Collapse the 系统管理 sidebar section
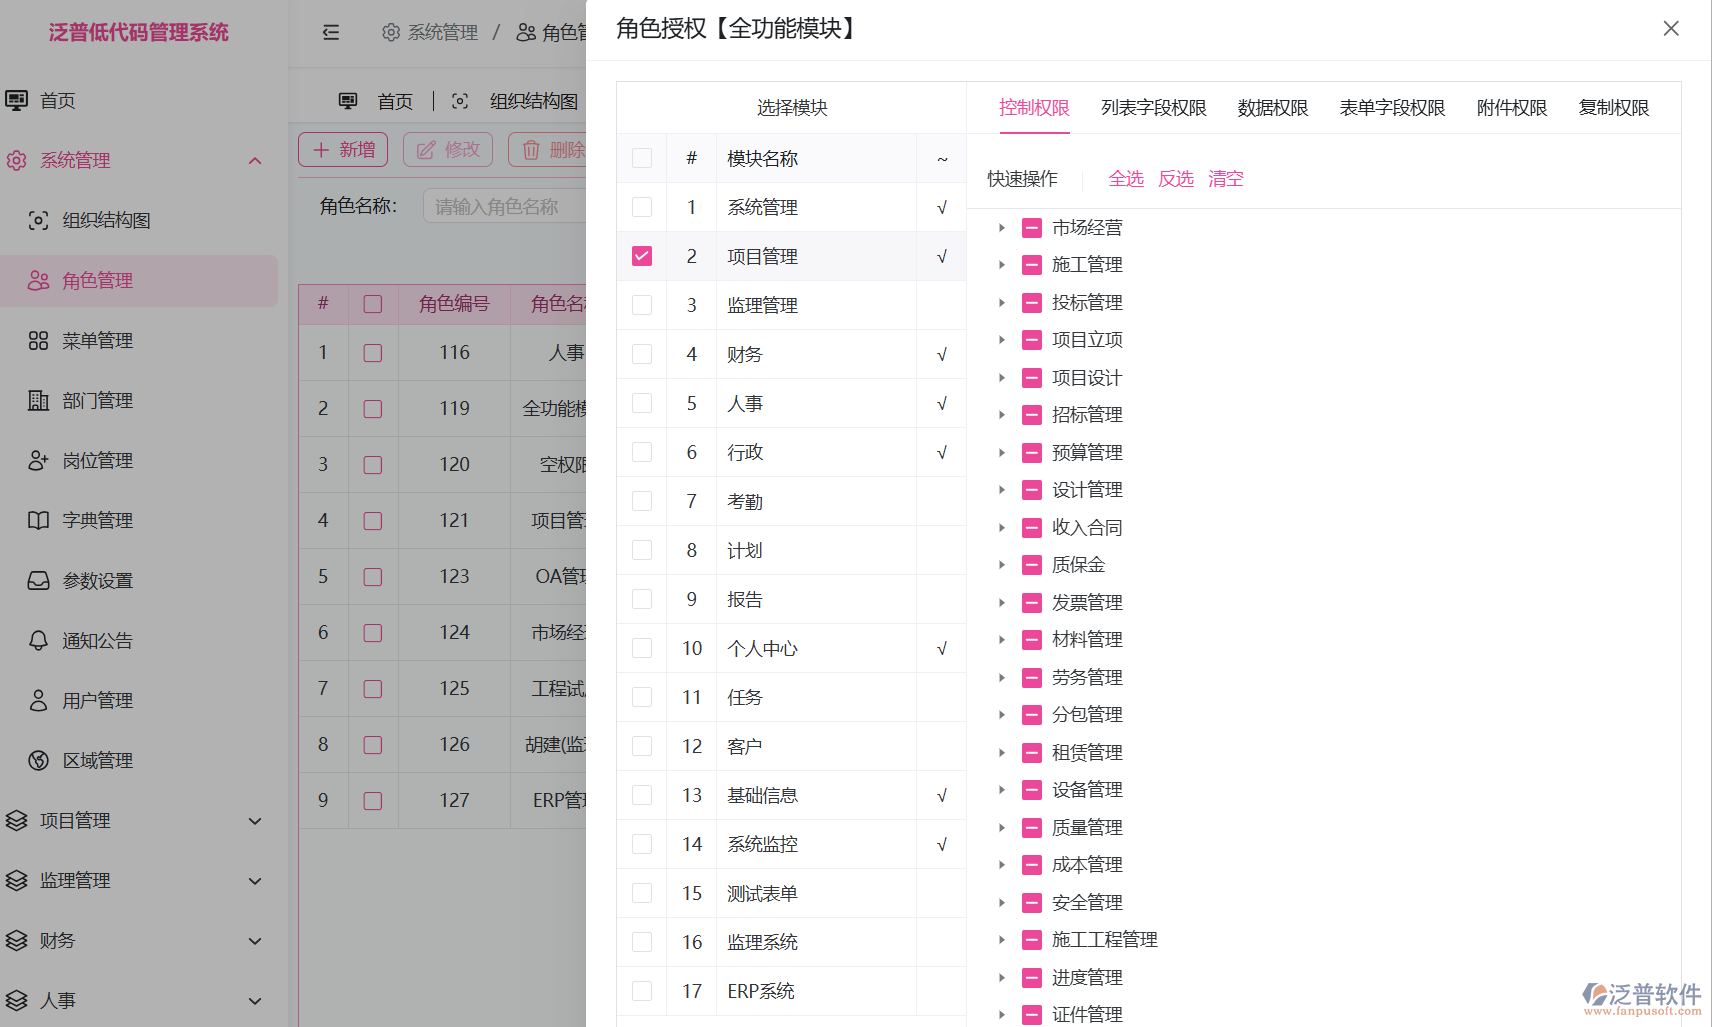The height and width of the screenshot is (1027, 1712). 256,160
